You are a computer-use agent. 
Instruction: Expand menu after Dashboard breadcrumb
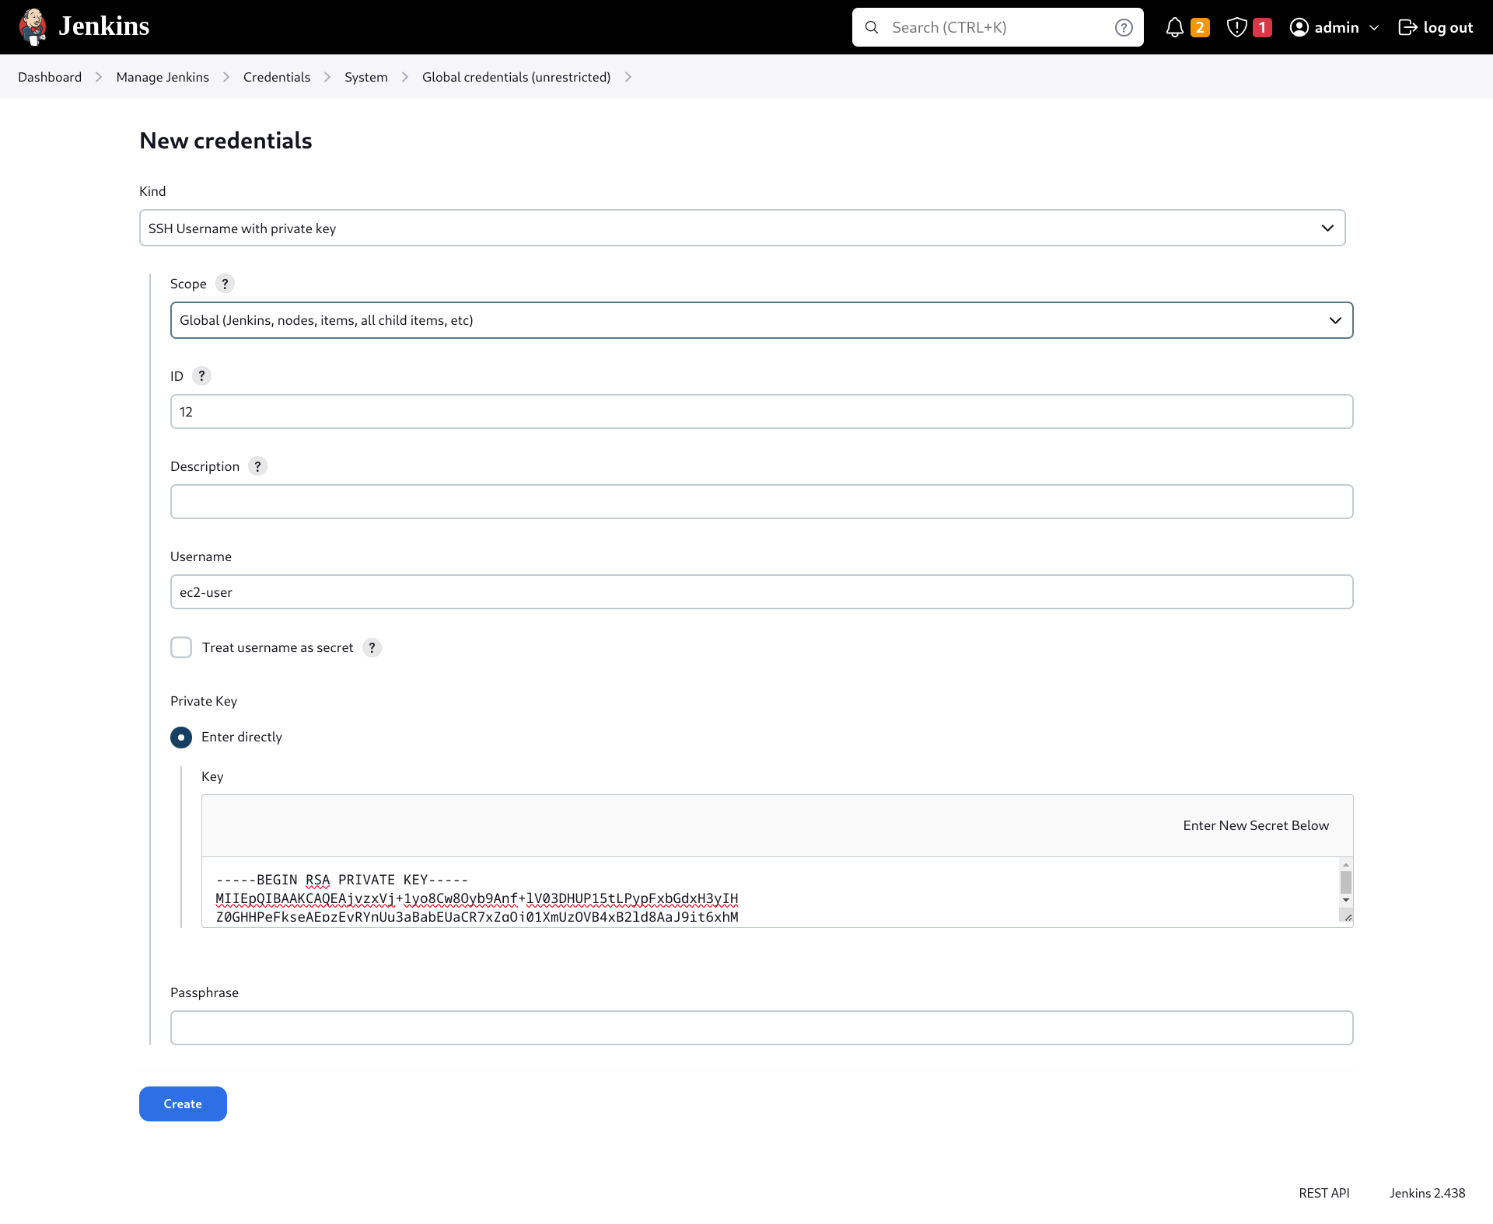(x=99, y=77)
